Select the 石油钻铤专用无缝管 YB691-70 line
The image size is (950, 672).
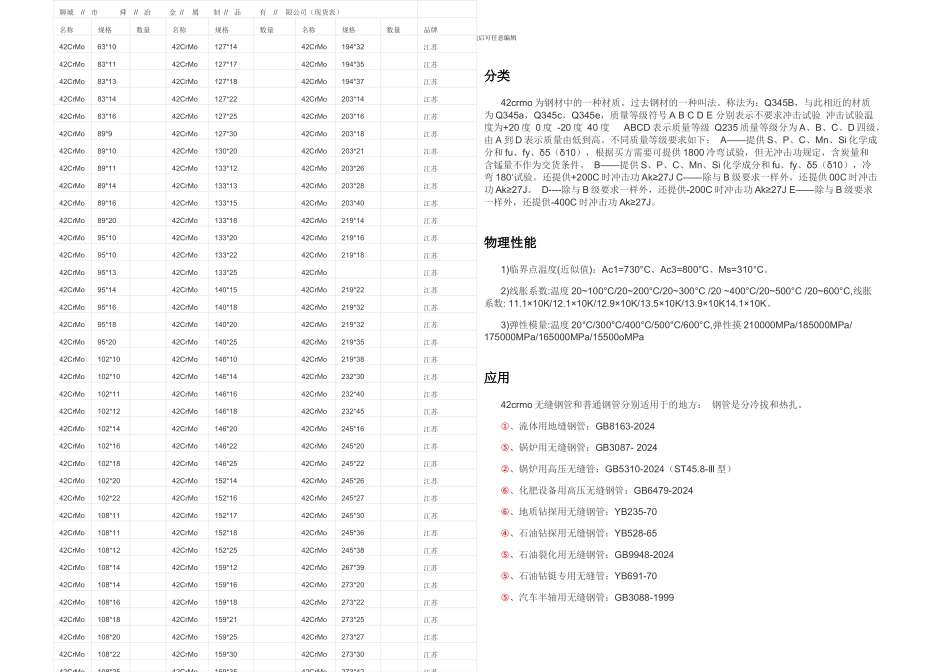[x=579, y=576]
